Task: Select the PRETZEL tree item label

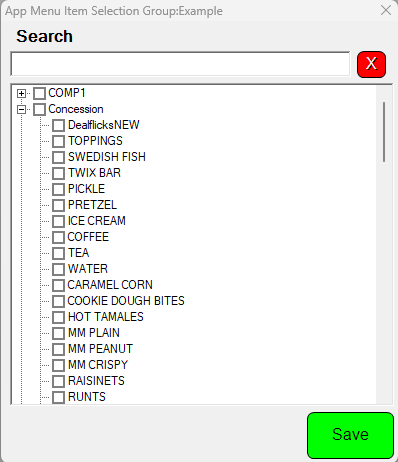Action: coord(92,205)
